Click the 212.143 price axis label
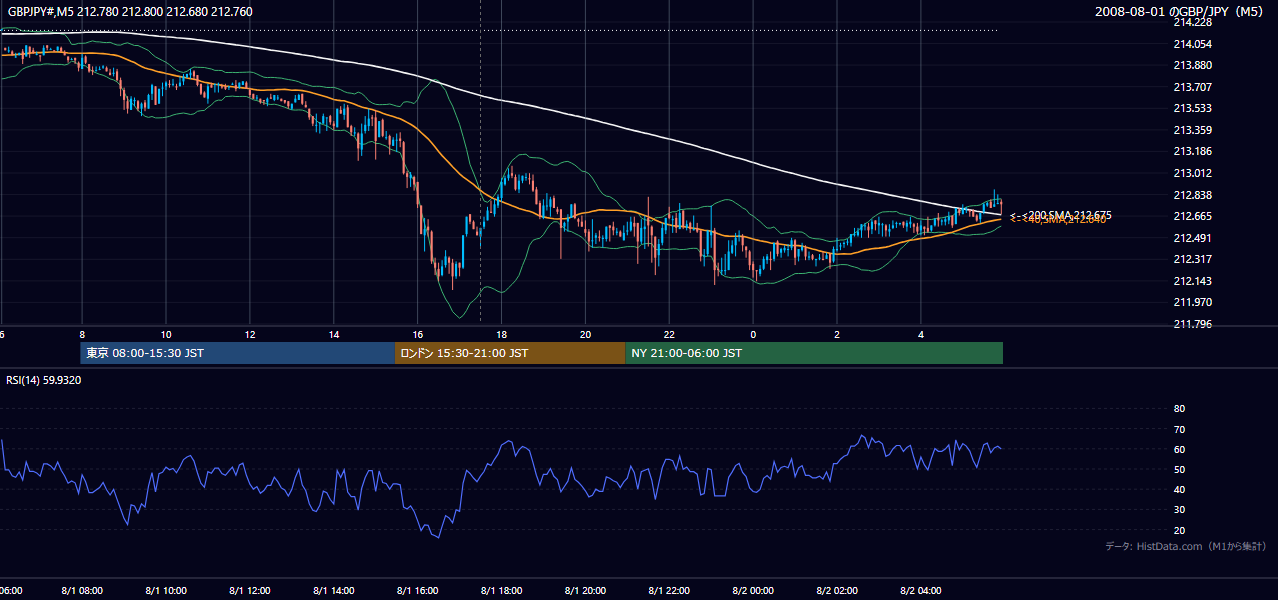Image resolution: width=1278 pixels, height=600 pixels. tap(1191, 281)
